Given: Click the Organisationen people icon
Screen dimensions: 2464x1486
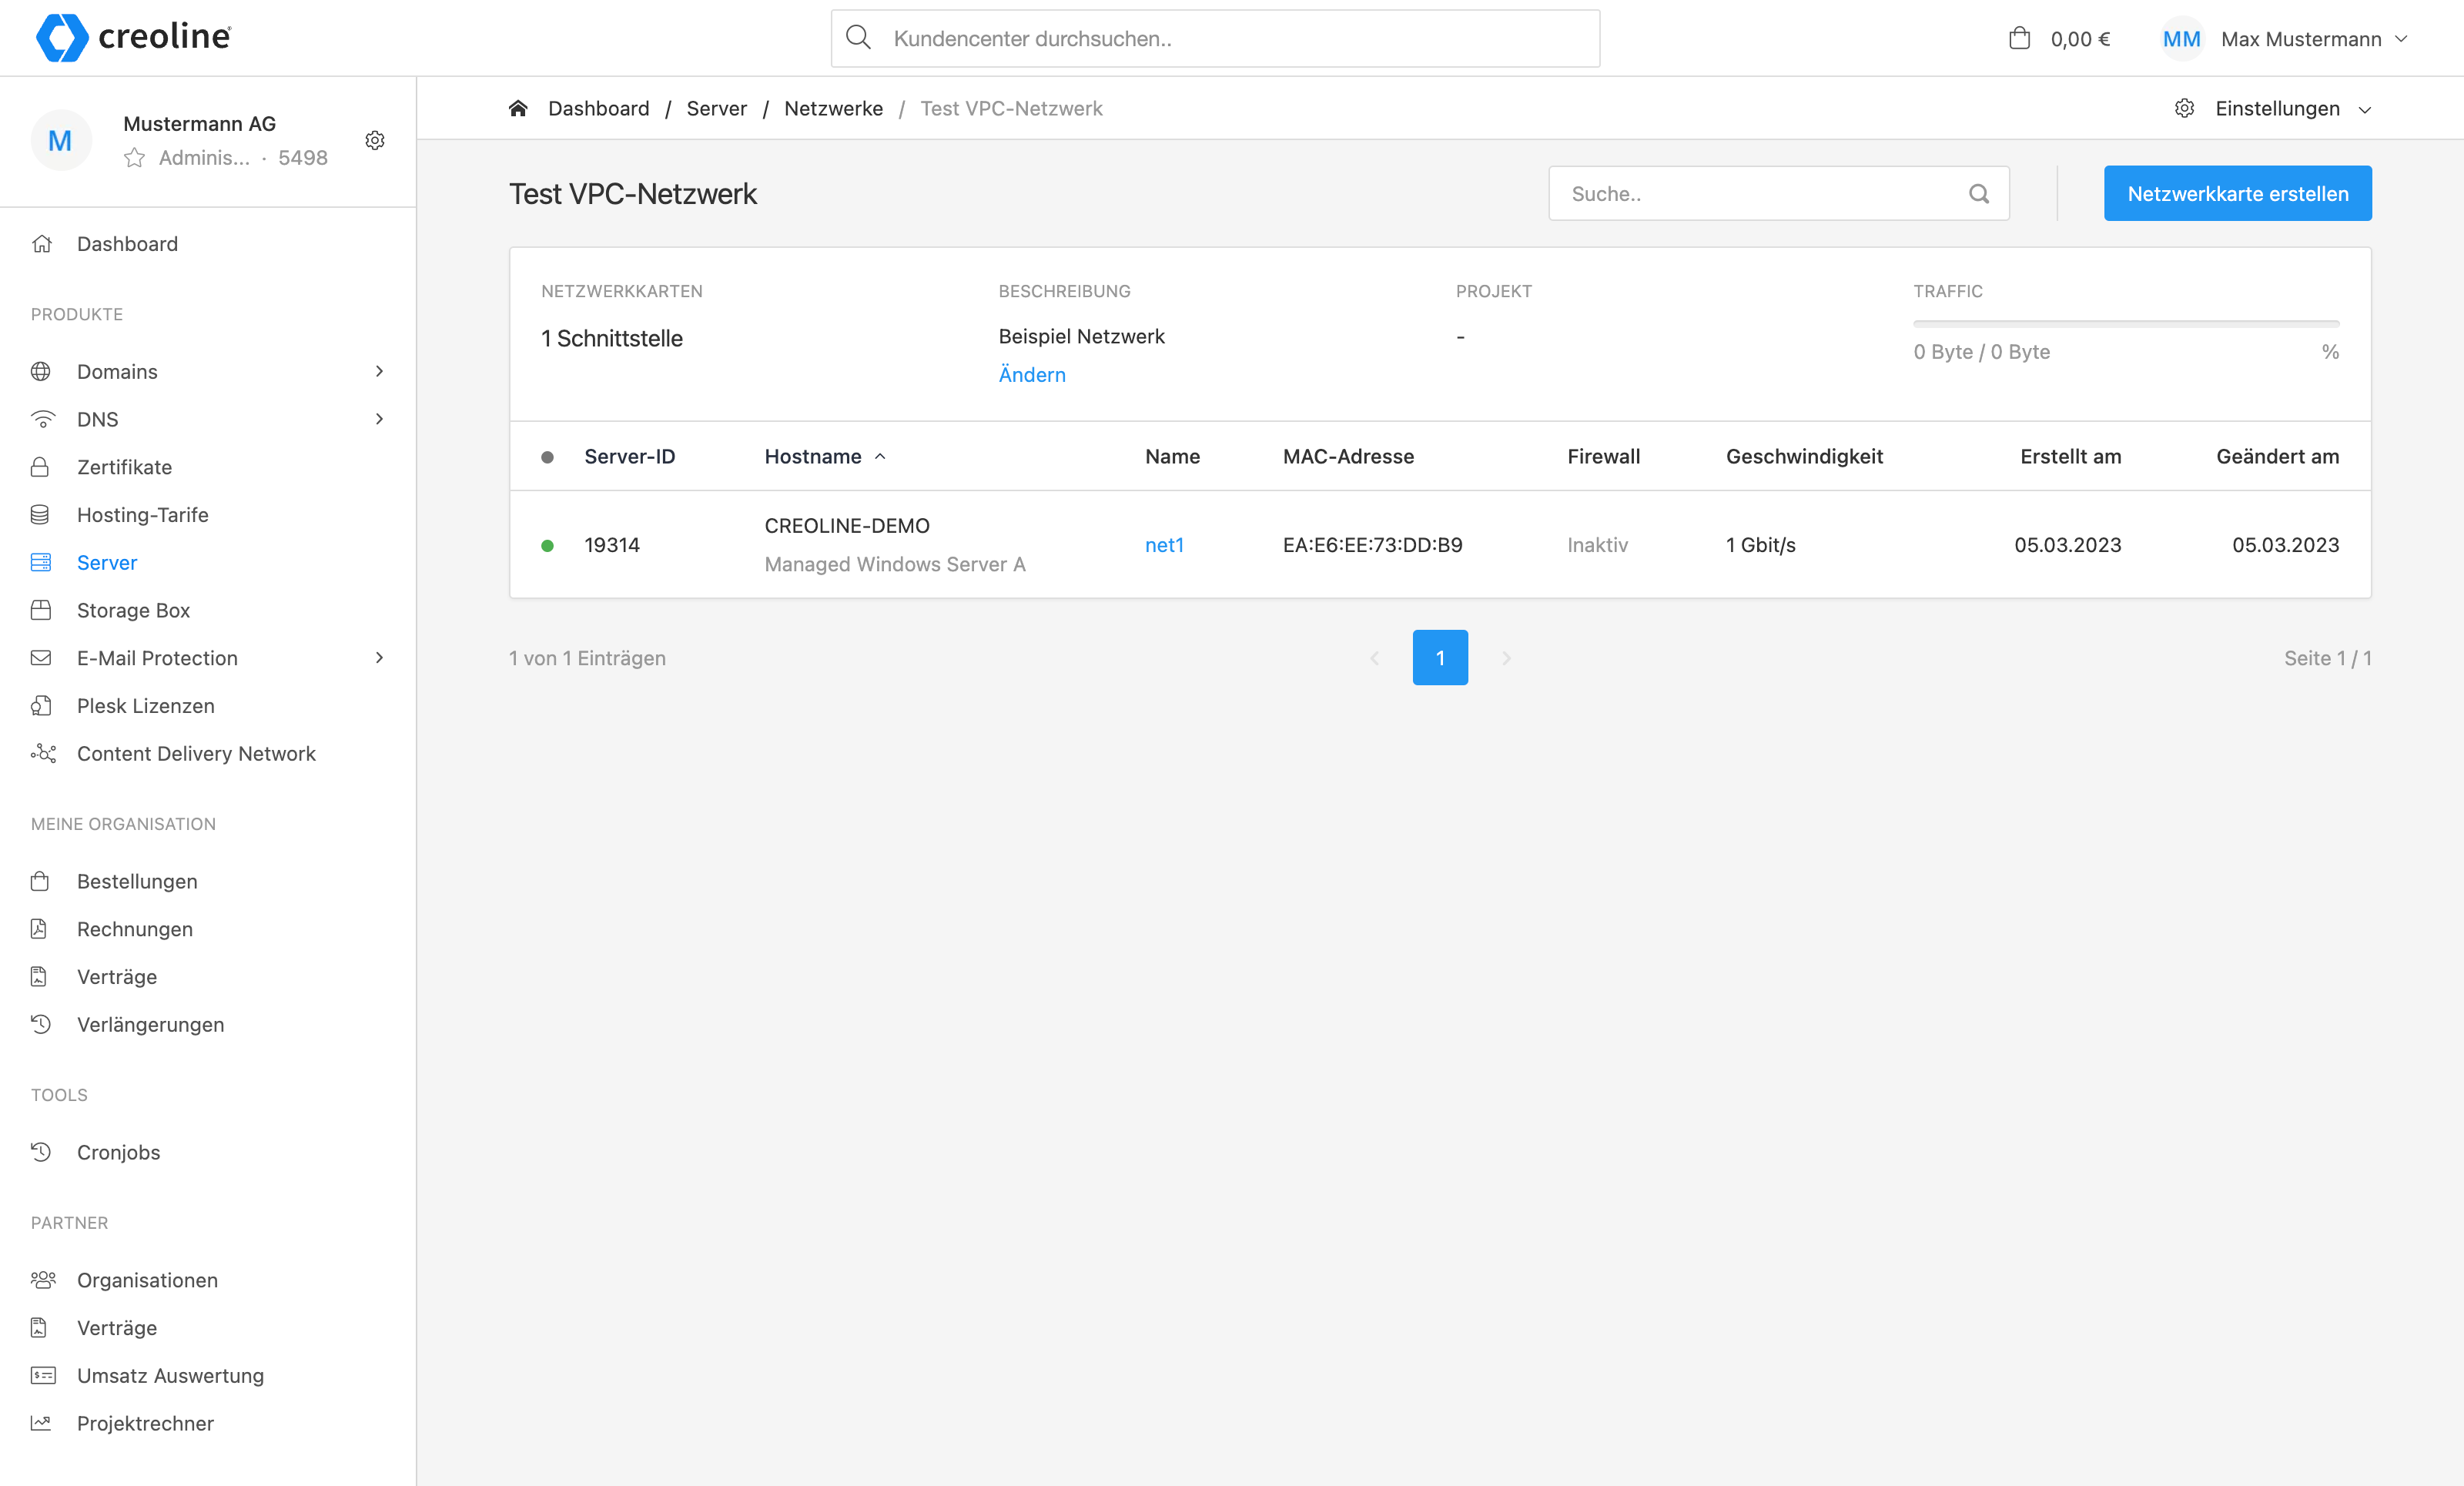Looking at the screenshot, I should [43, 1280].
